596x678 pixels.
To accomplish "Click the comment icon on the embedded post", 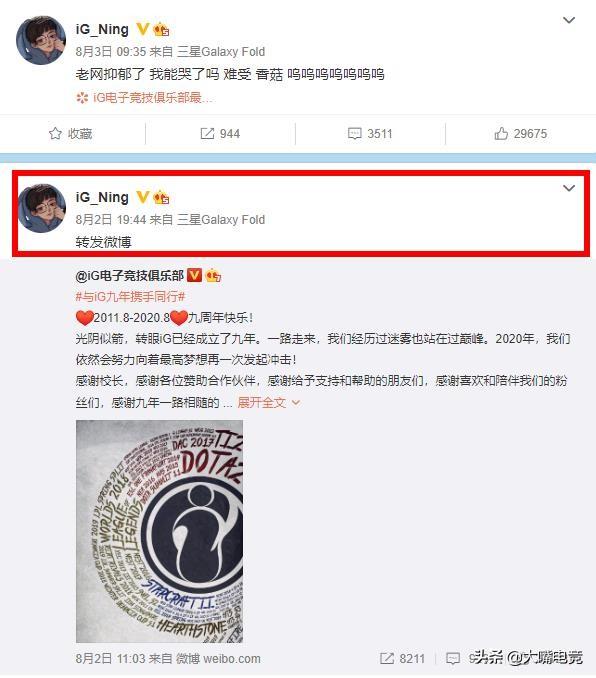I will pyautogui.click(x=453, y=659).
